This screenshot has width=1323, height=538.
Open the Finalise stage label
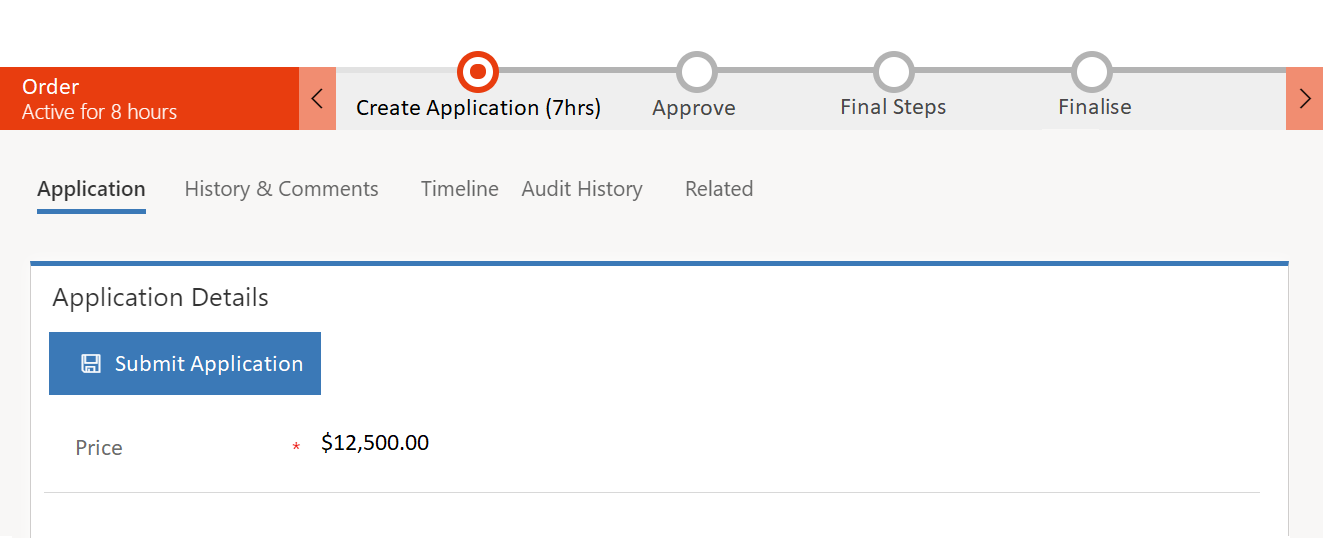coord(1095,107)
